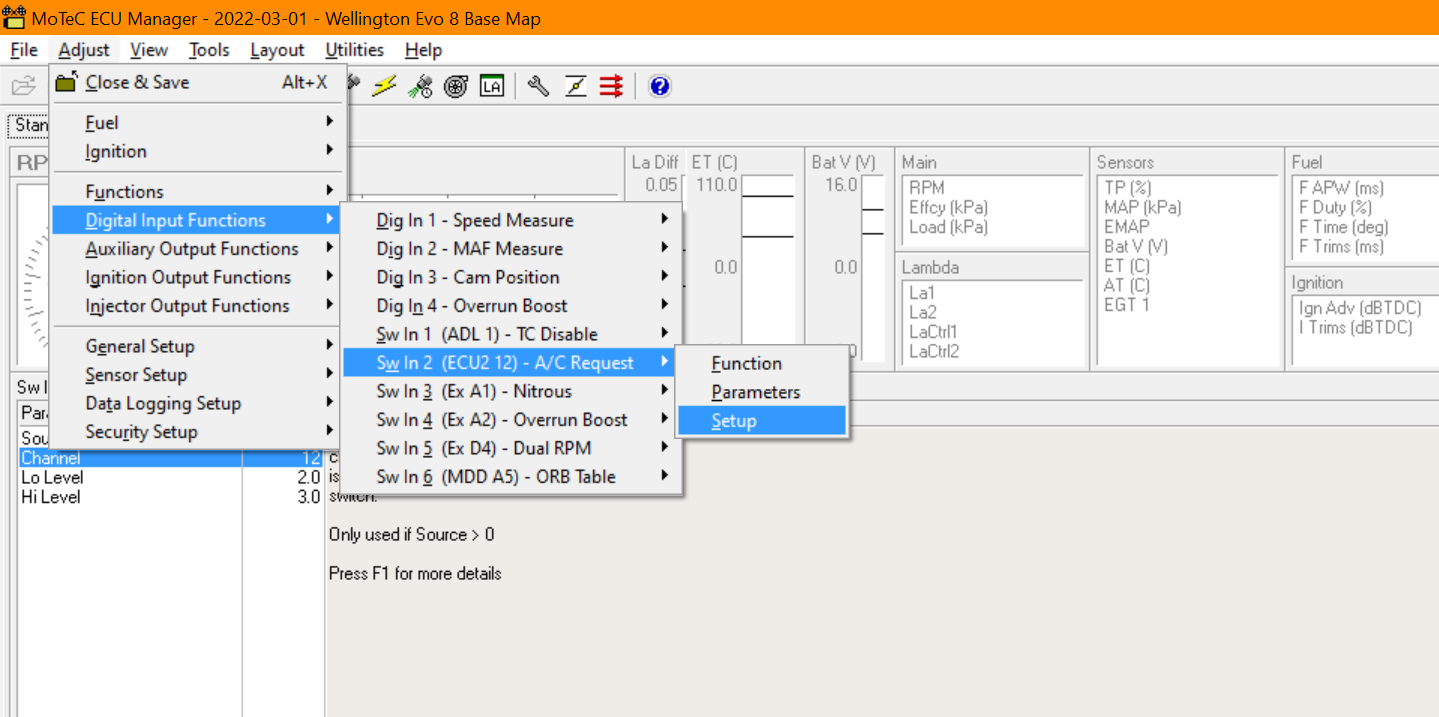Expand the Ignition submenu
1439x717 pixels.
click(198, 152)
